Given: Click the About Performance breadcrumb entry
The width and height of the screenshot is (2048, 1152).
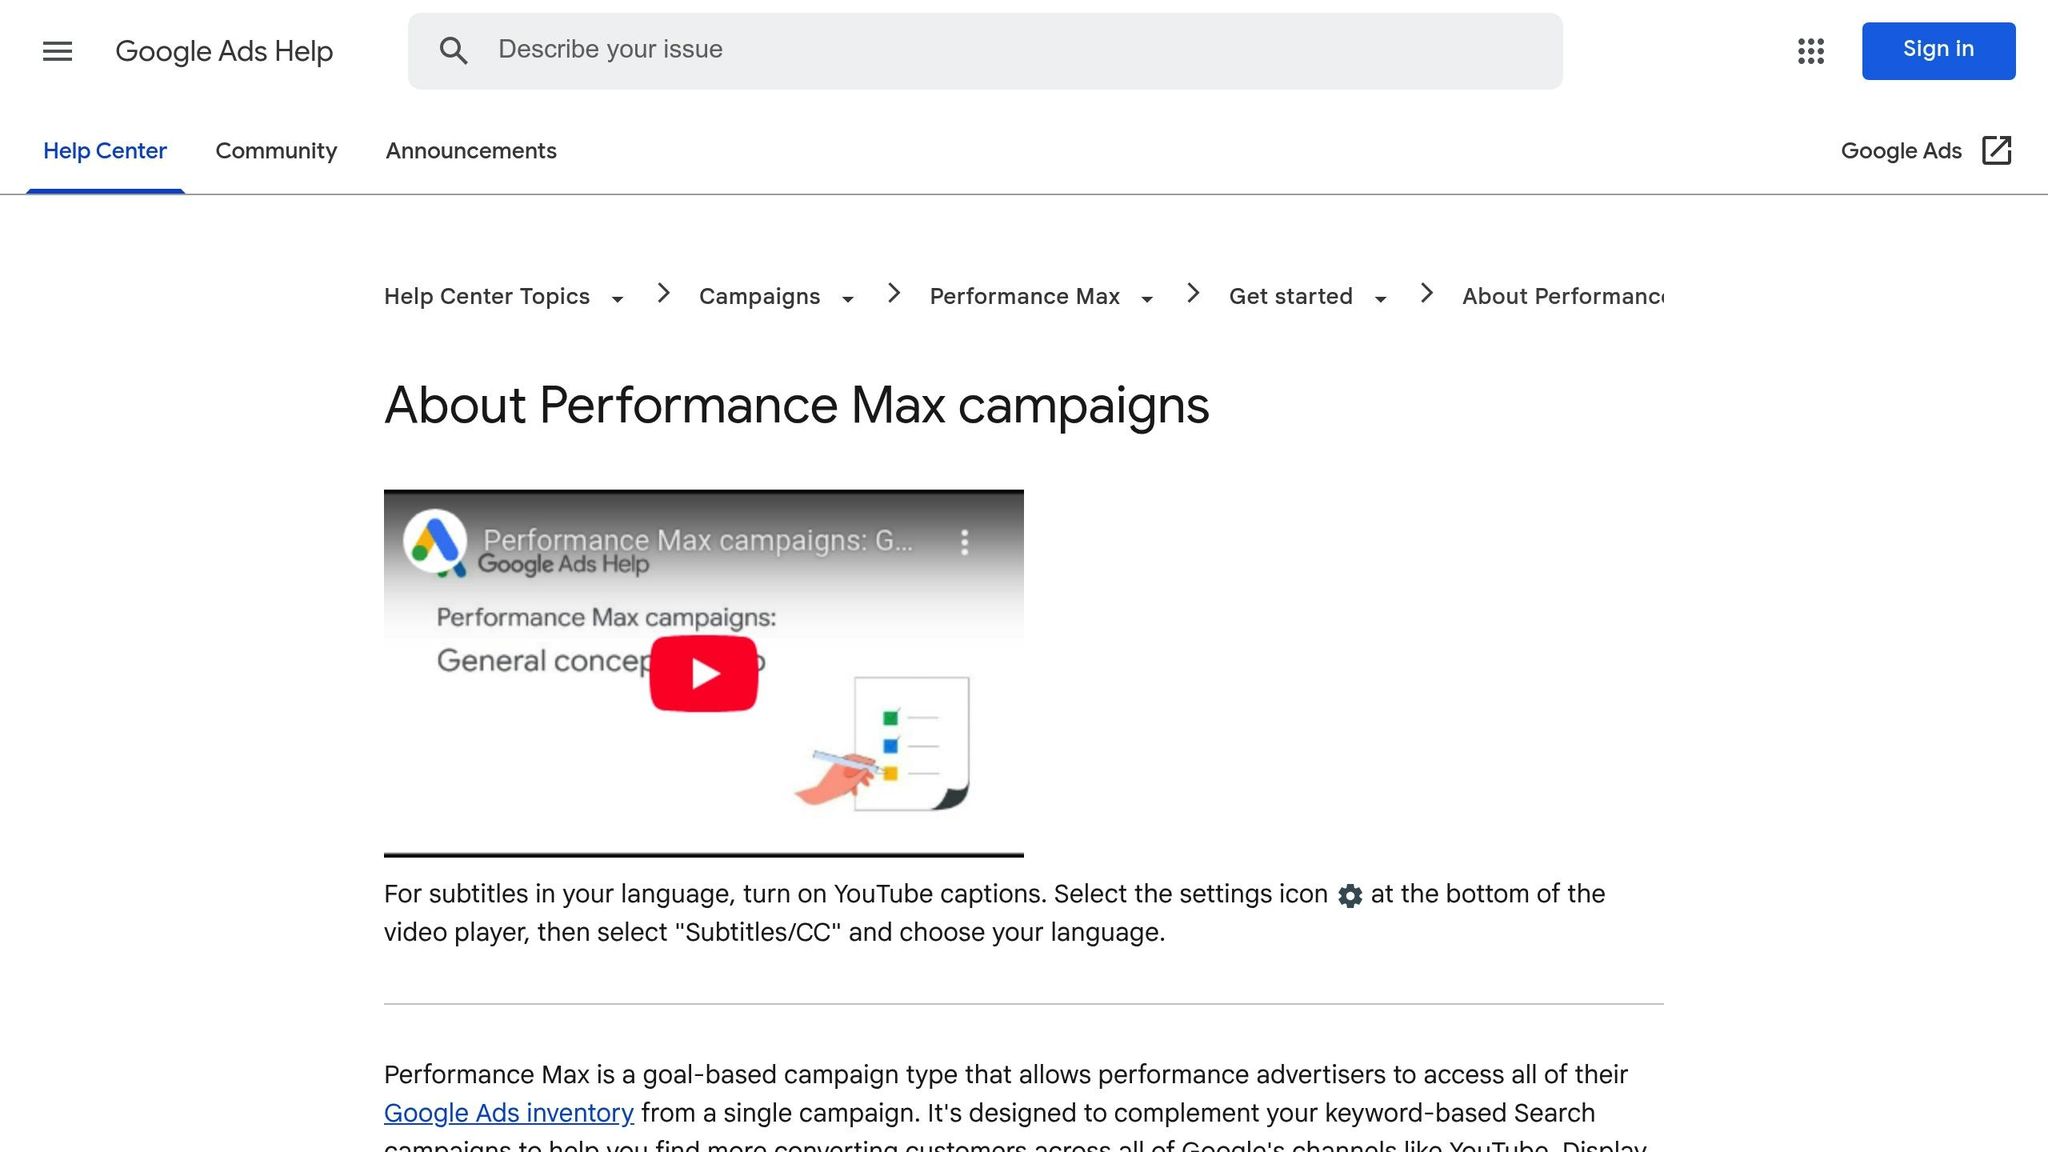Looking at the screenshot, I should pos(1563,296).
